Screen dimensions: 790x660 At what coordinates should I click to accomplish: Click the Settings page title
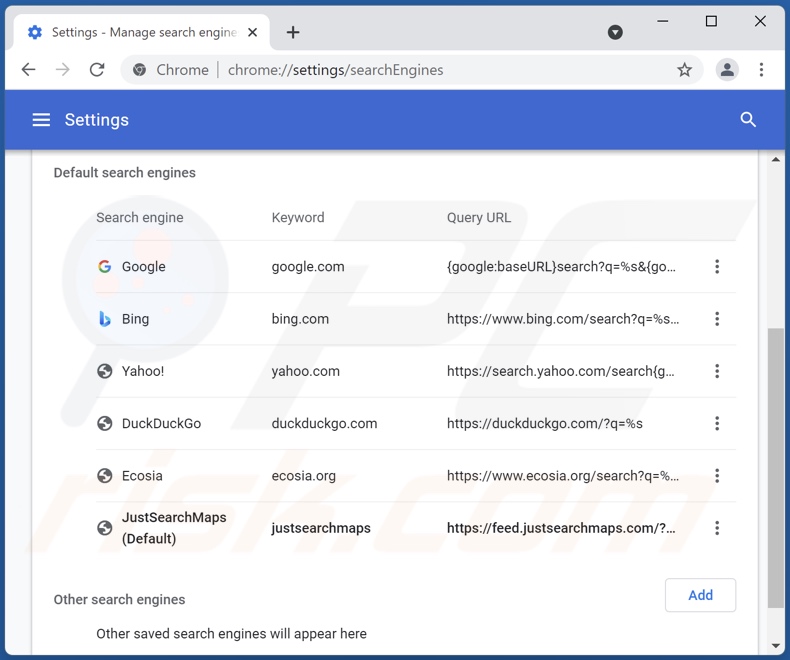[x=97, y=120]
